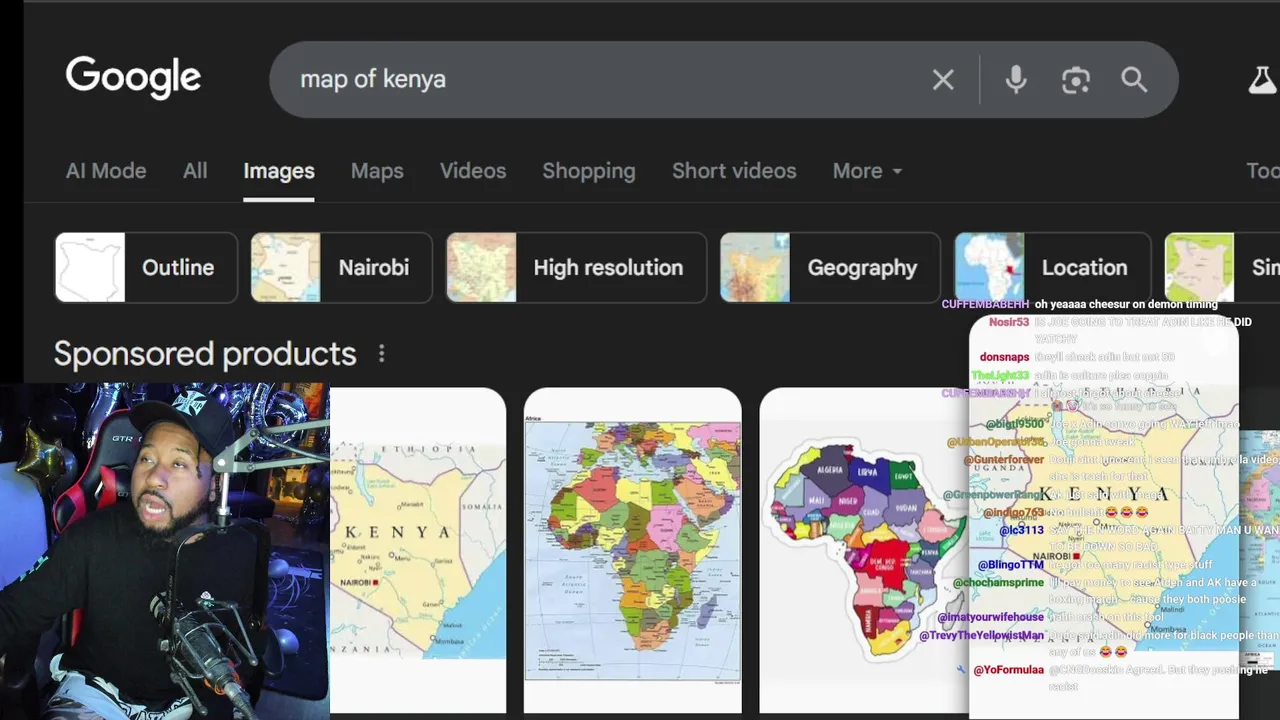The image size is (1280, 720).
Task: Select the Shopping tab
Action: pyautogui.click(x=589, y=171)
